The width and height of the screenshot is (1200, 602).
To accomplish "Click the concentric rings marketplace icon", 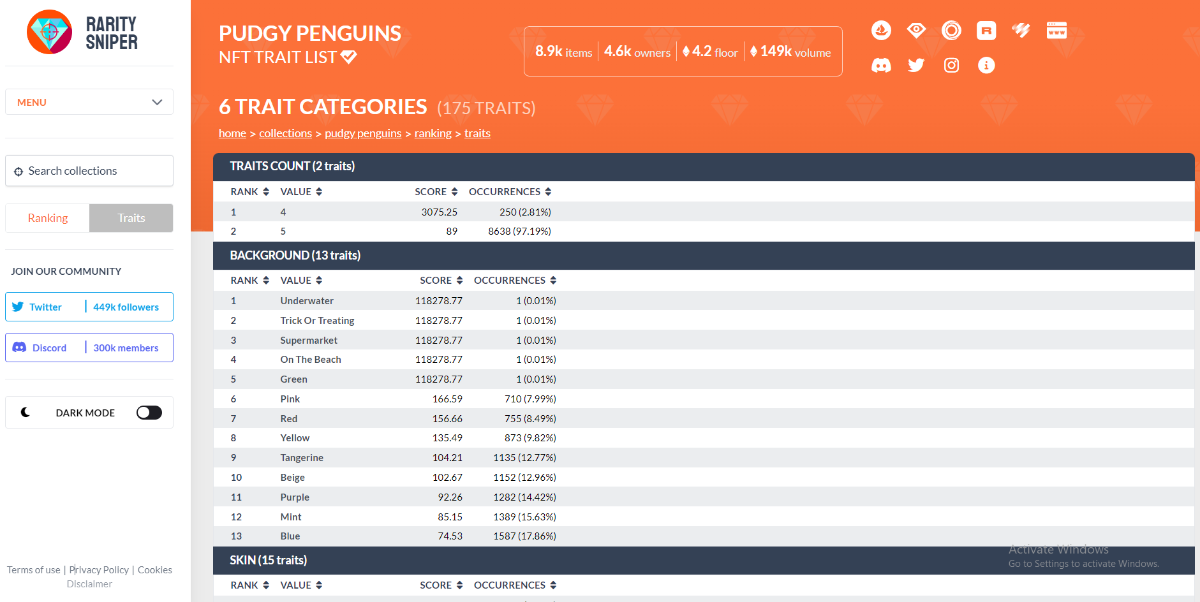I will [951, 30].
